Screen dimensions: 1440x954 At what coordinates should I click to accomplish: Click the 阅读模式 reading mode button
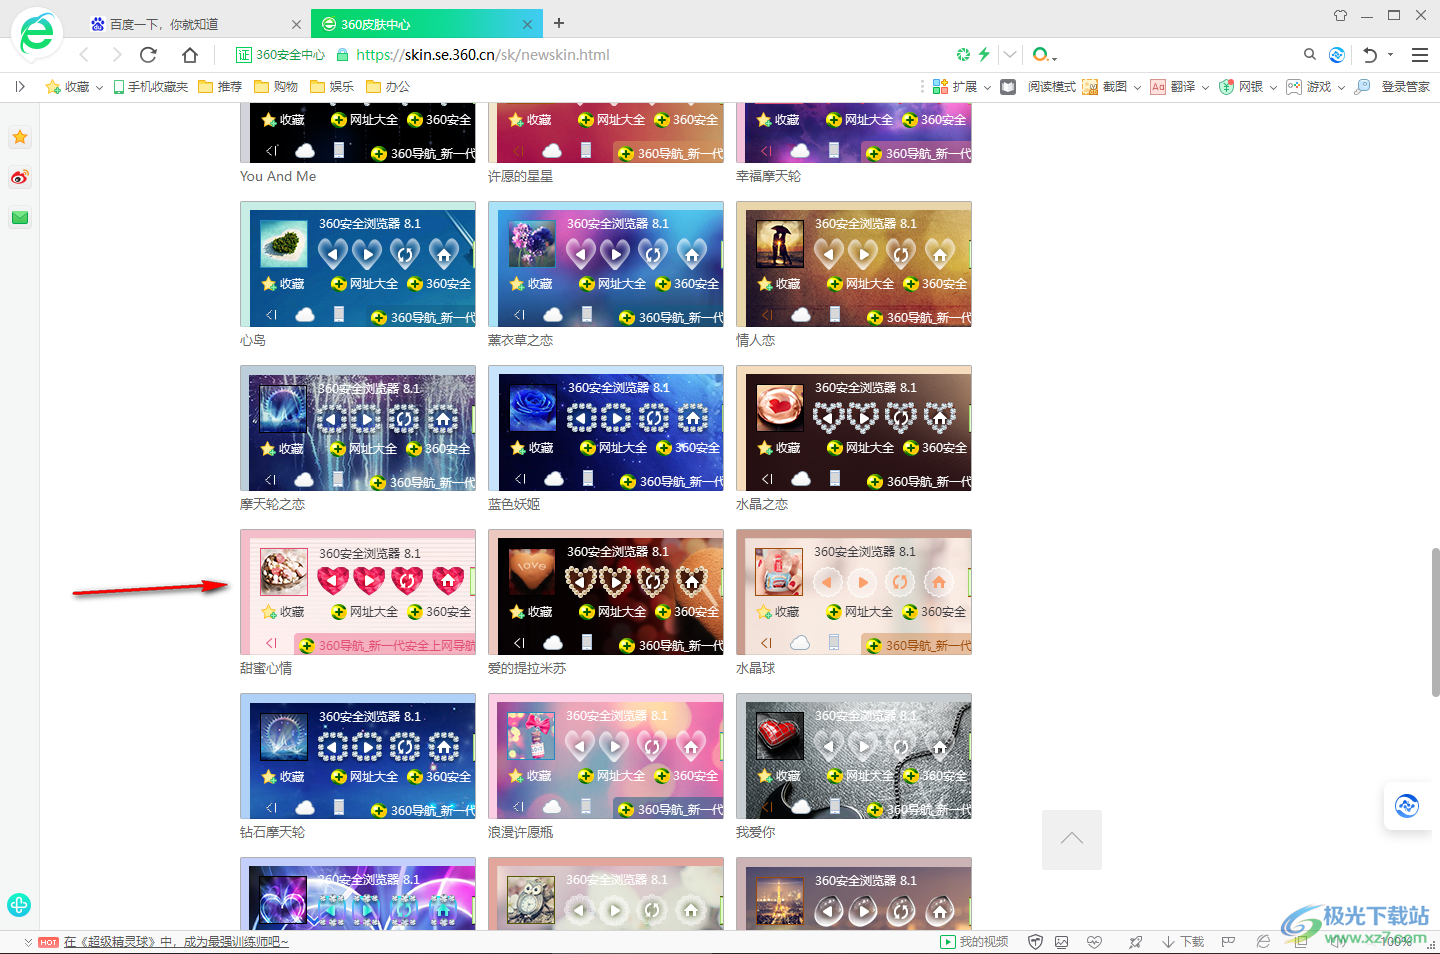[x=1038, y=87]
